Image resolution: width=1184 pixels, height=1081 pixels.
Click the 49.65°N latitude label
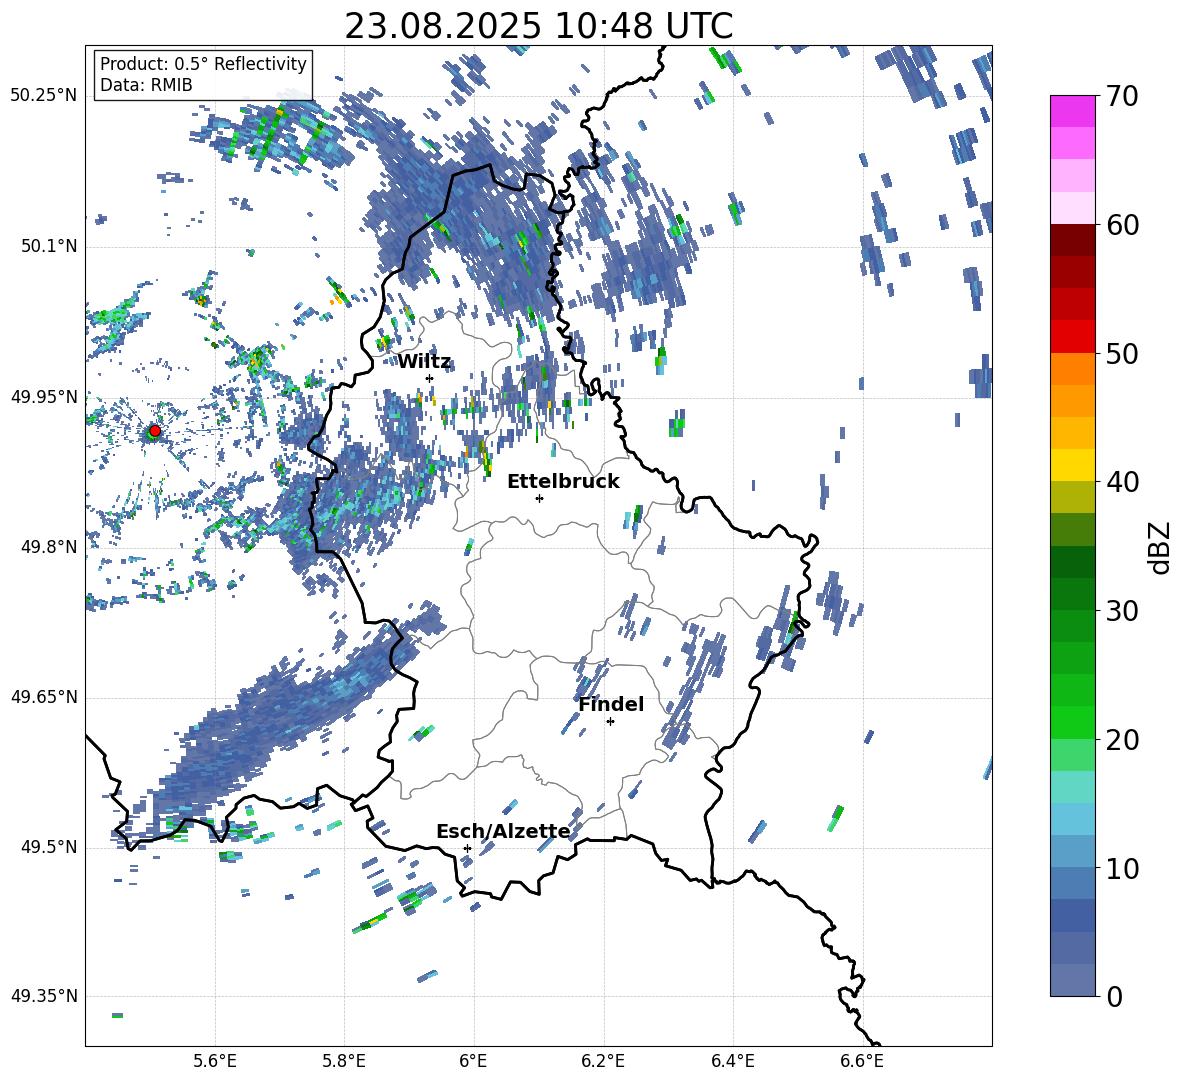point(44,697)
